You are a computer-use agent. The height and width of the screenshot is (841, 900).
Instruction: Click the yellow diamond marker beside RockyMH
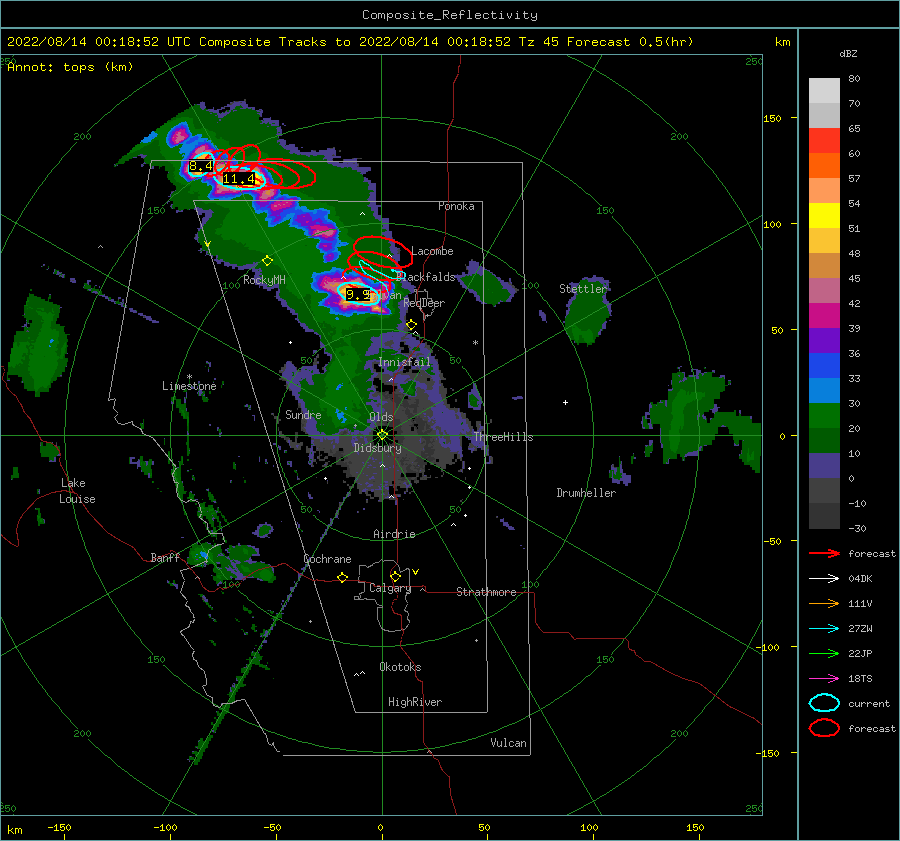267,261
